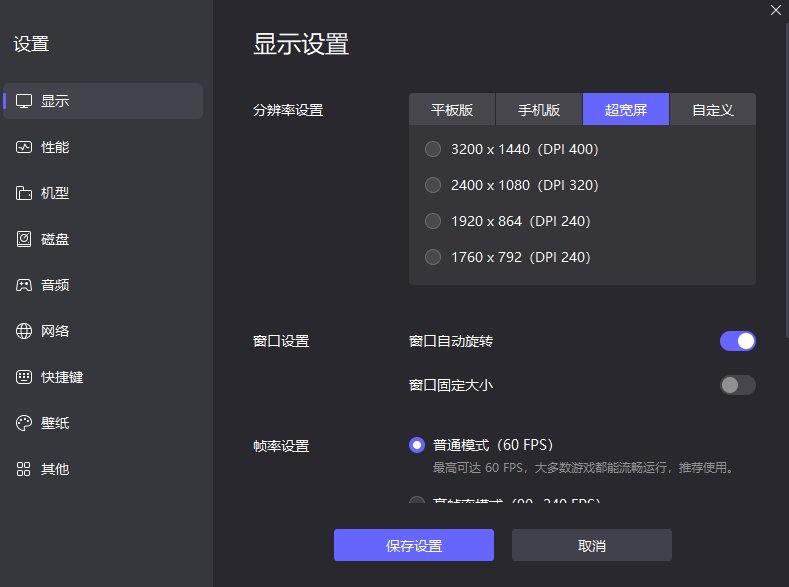This screenshot has height=587, width=789.
Task: Click the gamepad icon beside 音频
Action: coord(24,285)
